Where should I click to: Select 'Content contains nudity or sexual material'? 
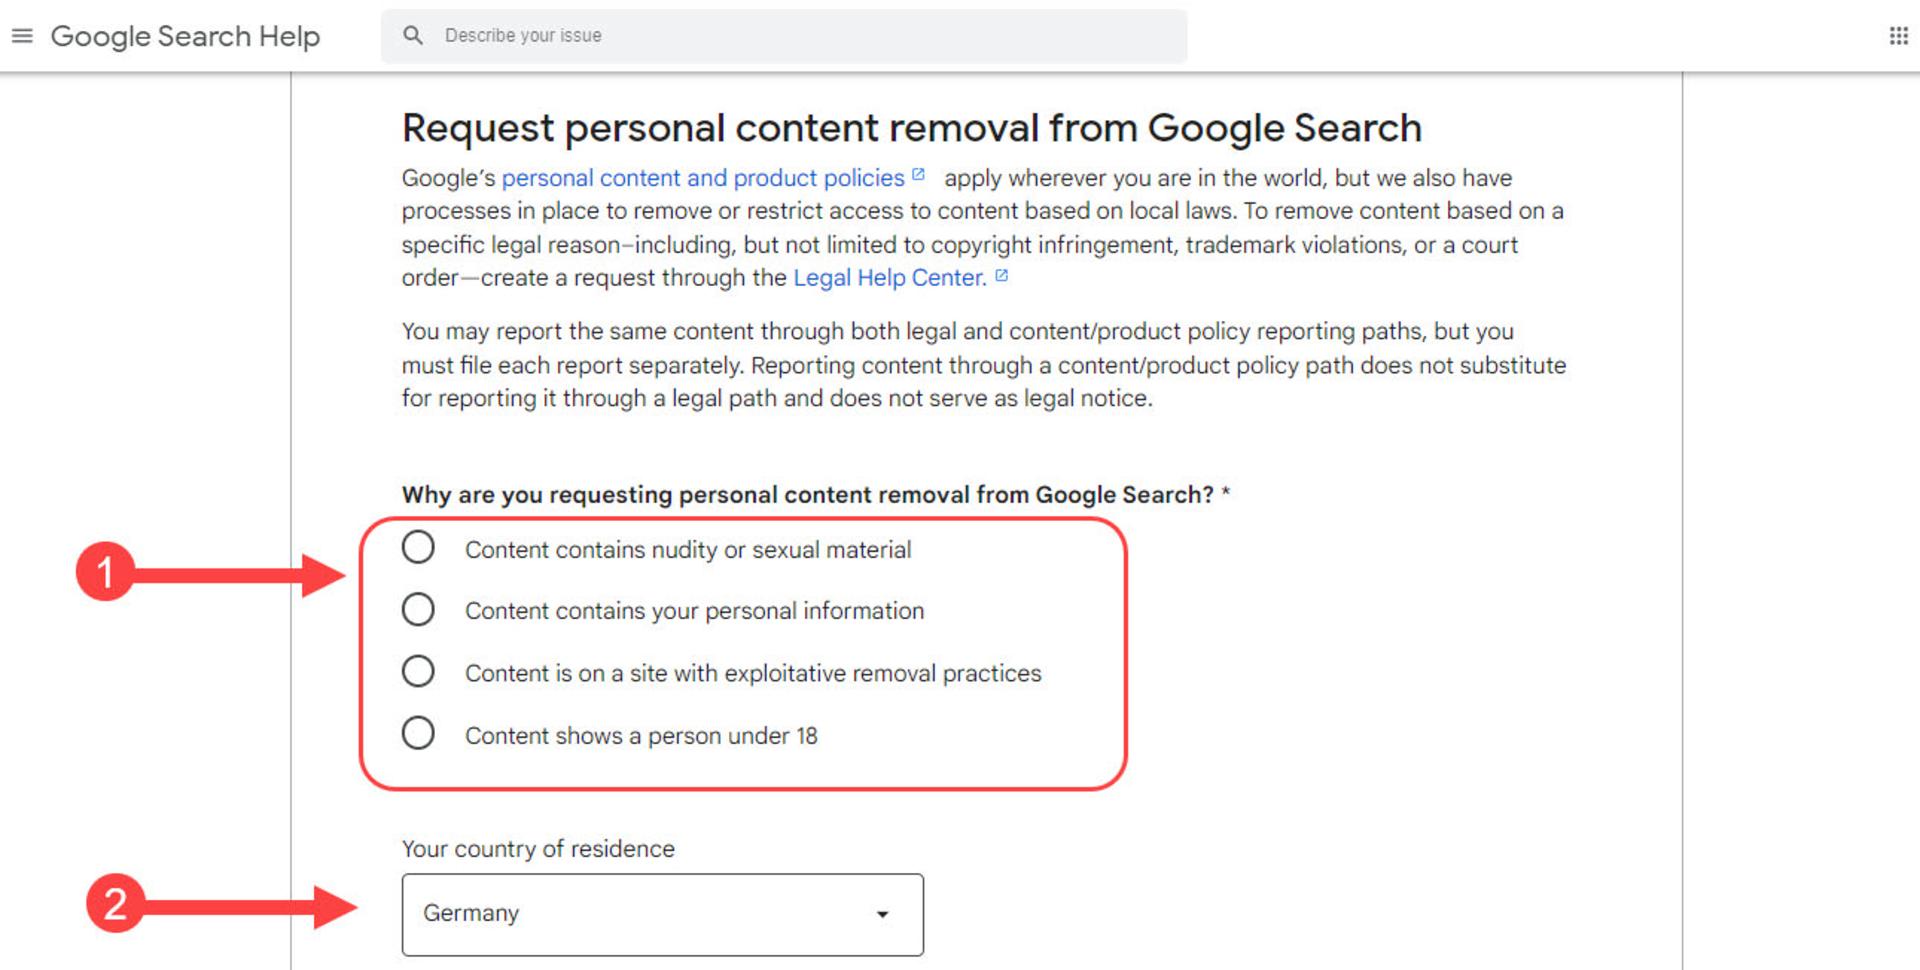click(418, 548)
